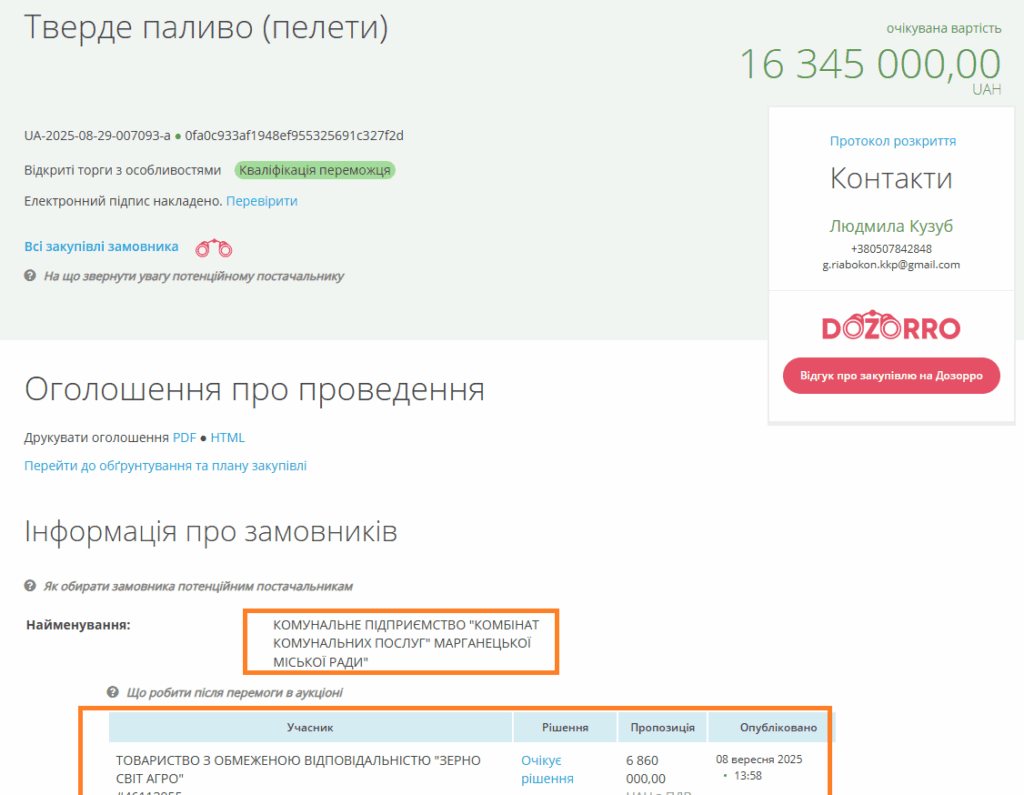Open Всі закупівлі замовника link

101,247
